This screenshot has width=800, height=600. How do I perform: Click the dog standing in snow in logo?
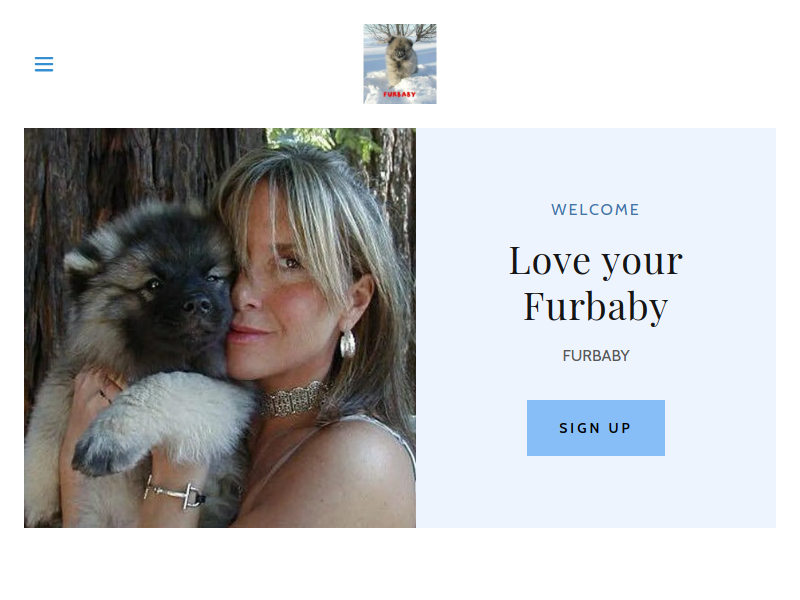coord(399,59)
